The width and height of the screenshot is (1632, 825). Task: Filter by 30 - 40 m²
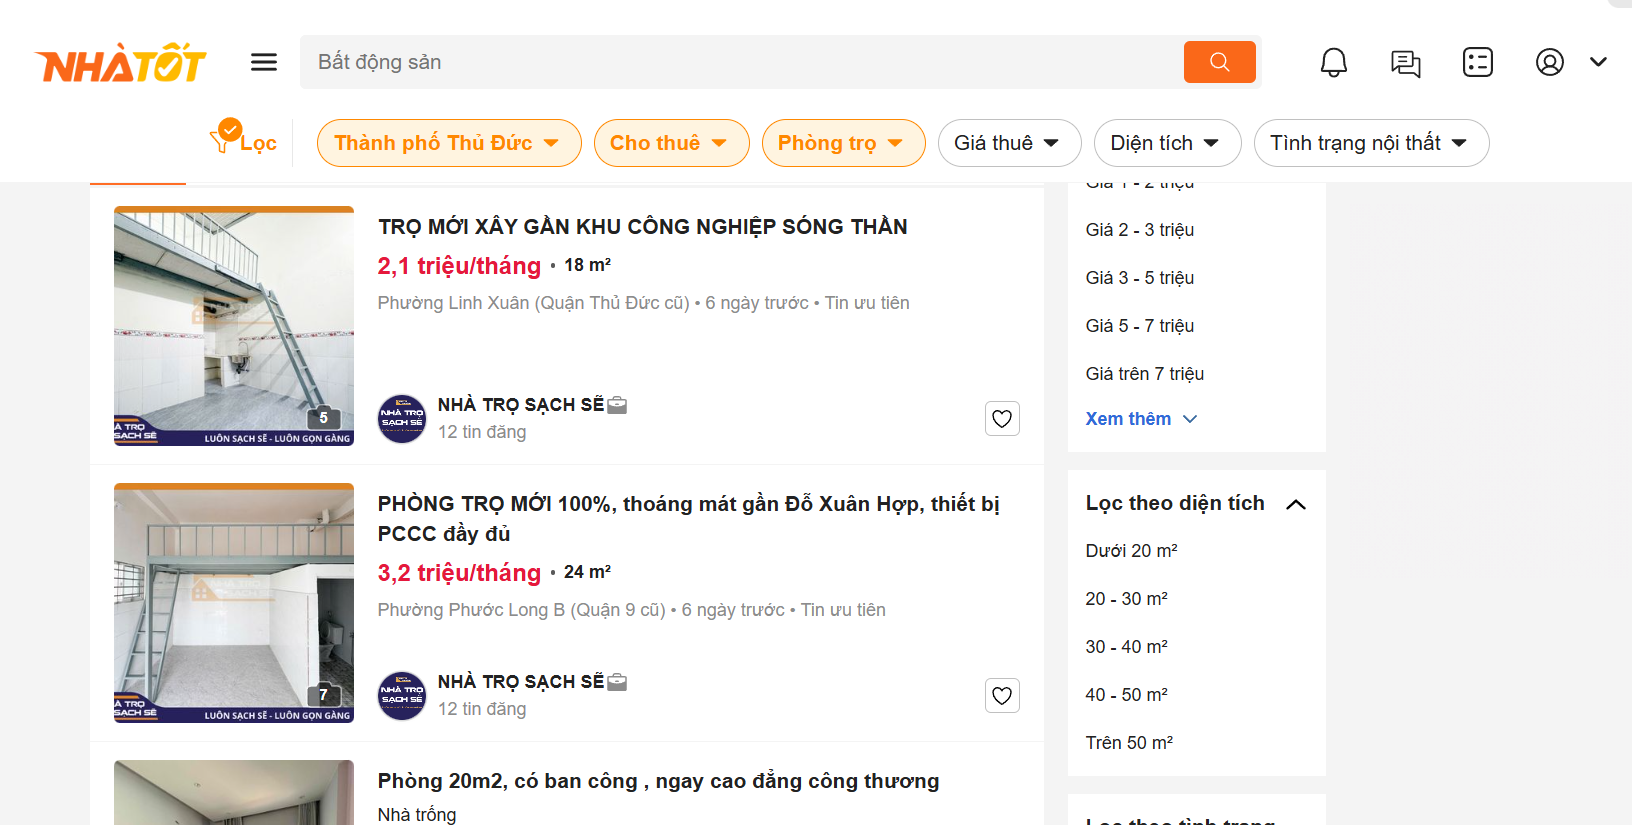(x=1127, y=647)
